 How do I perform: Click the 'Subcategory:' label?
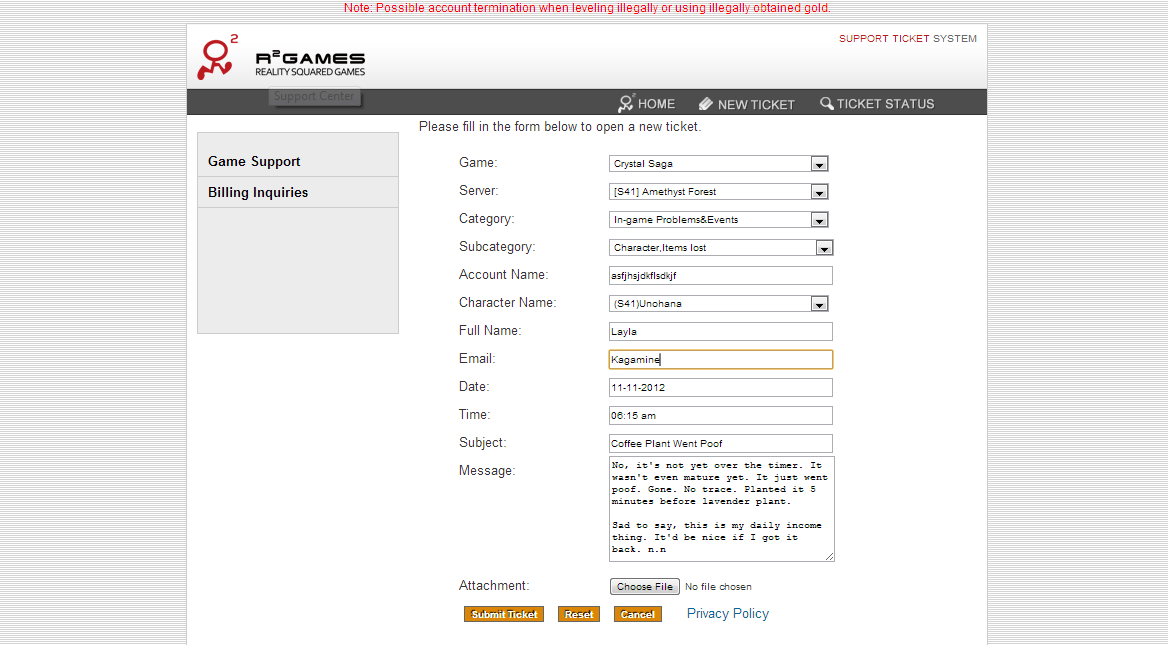tap(498, 247)
